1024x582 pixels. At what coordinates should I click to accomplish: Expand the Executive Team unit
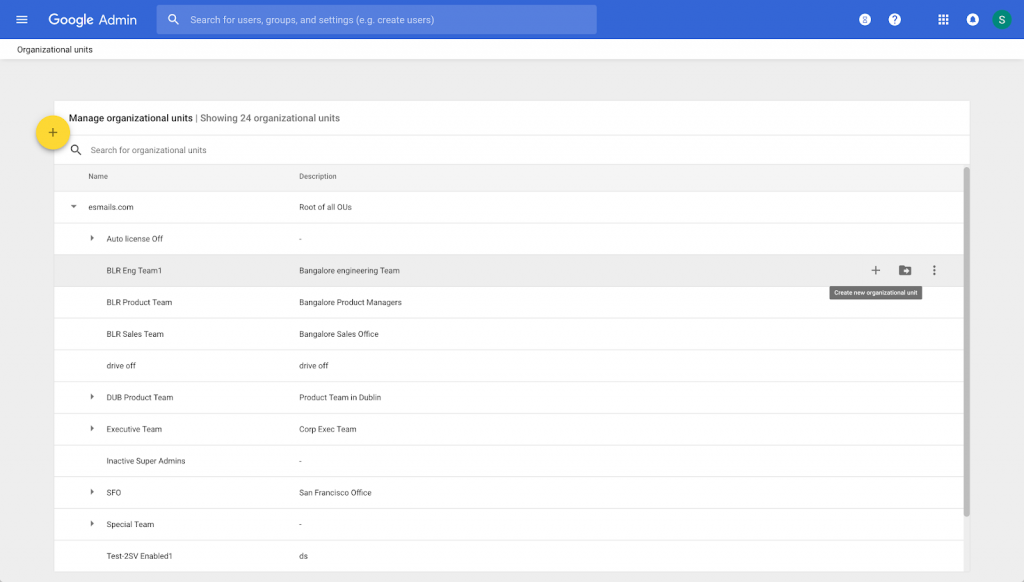(92, 429)
